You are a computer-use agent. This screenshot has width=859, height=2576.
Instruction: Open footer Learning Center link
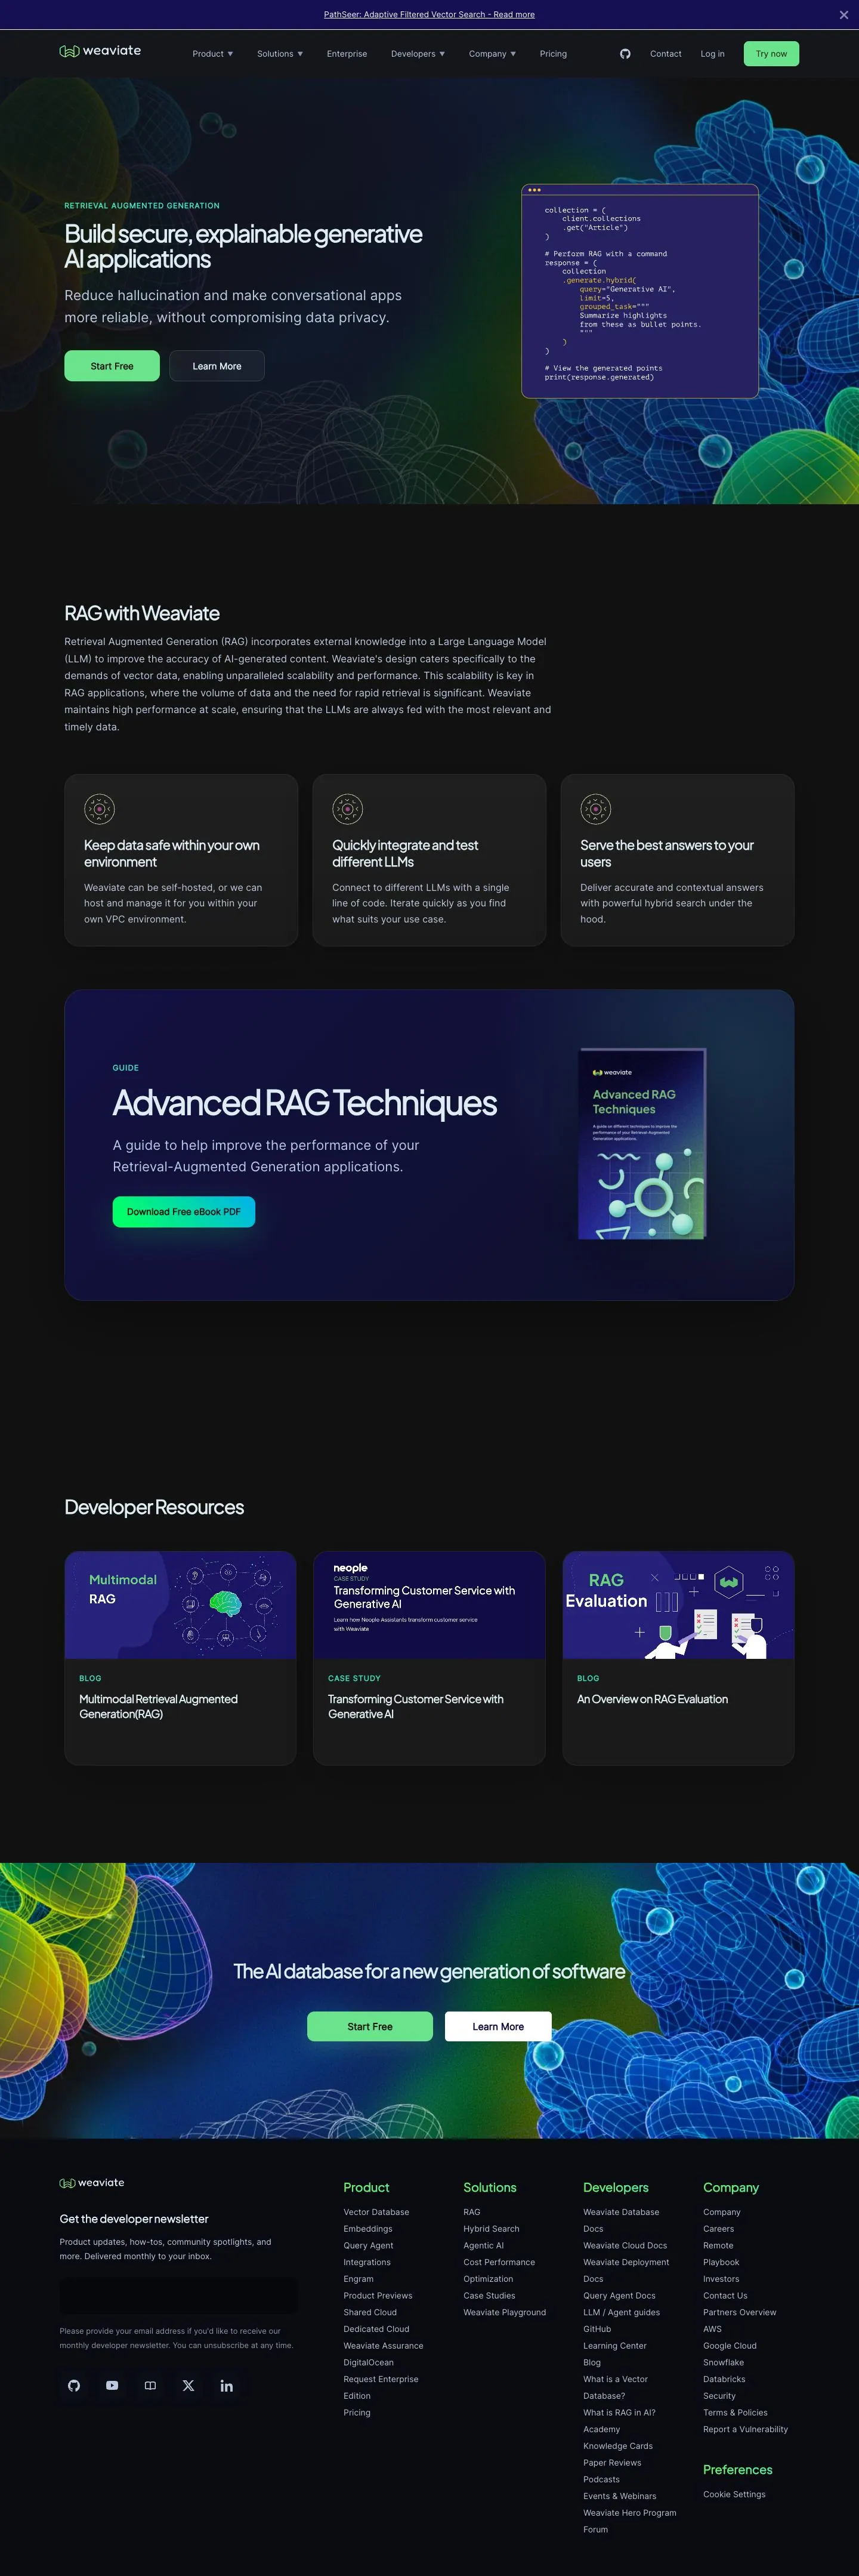click(x=615, y=2345)
